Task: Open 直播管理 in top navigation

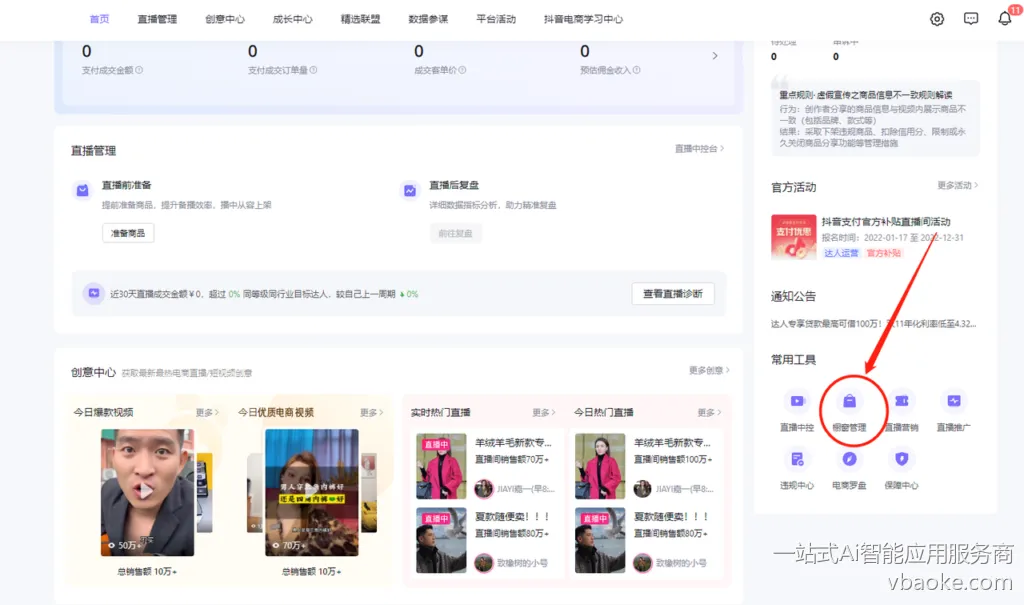Action: tap(157, 19)
